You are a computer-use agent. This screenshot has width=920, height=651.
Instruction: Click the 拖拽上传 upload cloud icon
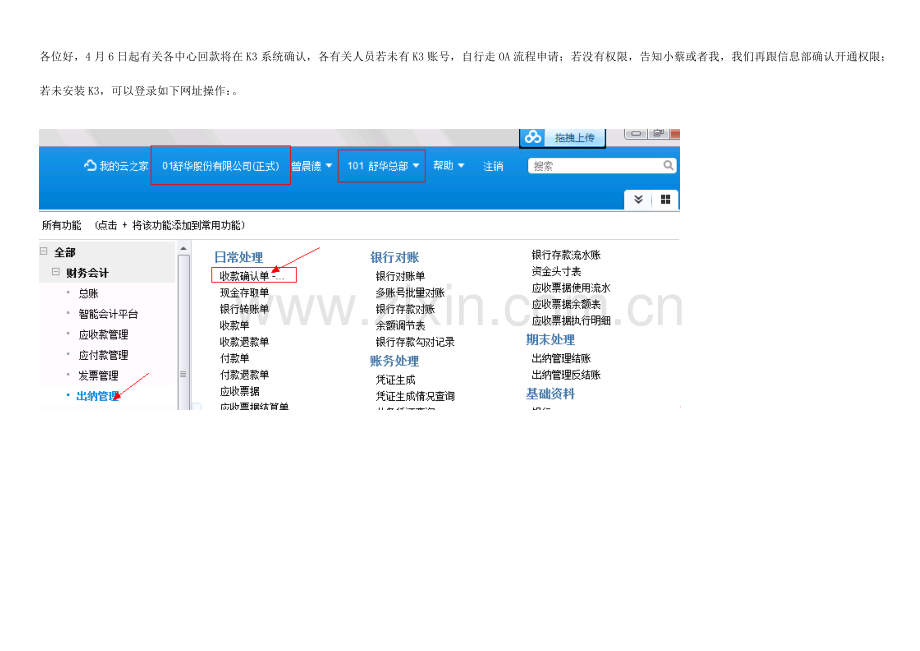(x=535, y=137)
